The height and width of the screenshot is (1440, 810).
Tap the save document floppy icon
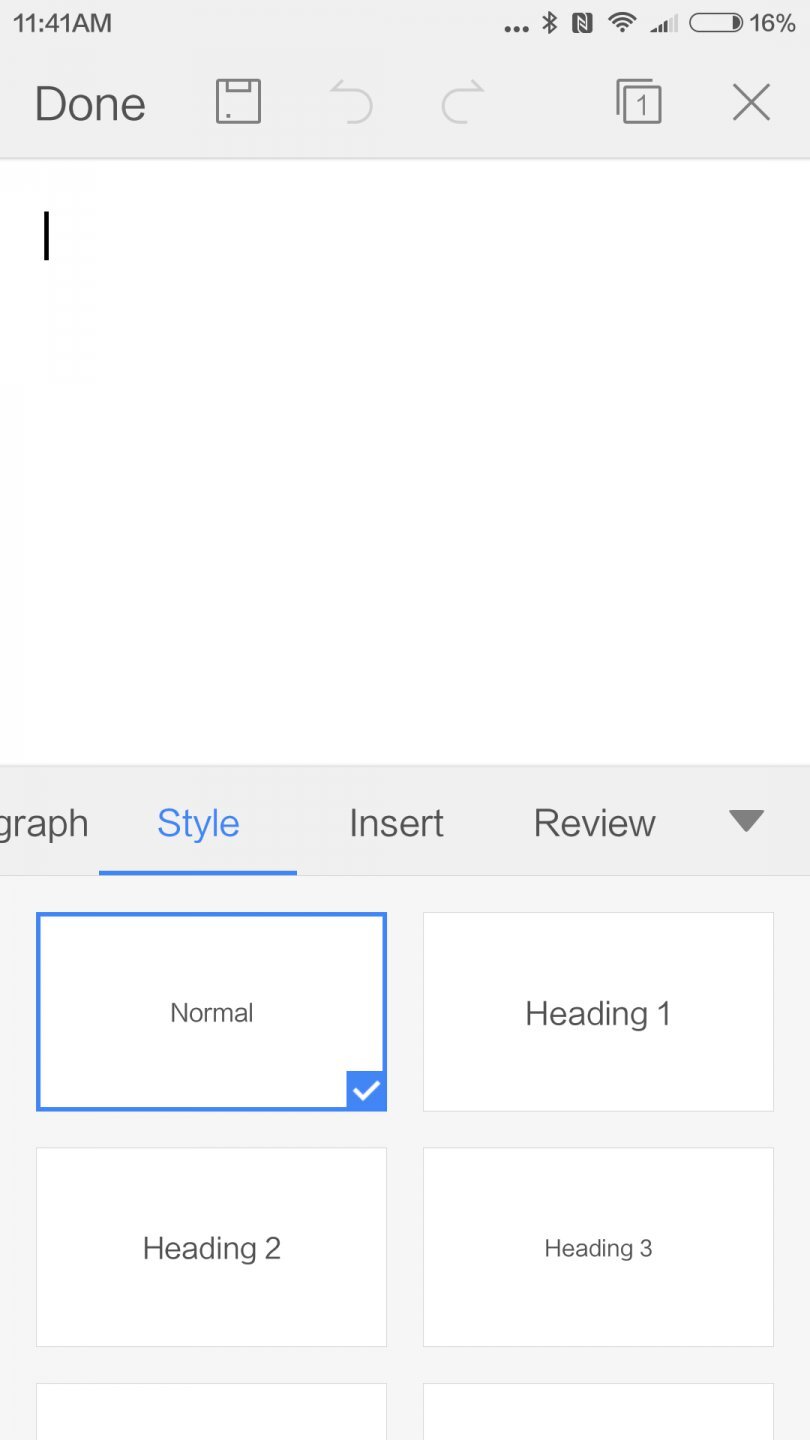pyautogui.click(x=238, y=102)
